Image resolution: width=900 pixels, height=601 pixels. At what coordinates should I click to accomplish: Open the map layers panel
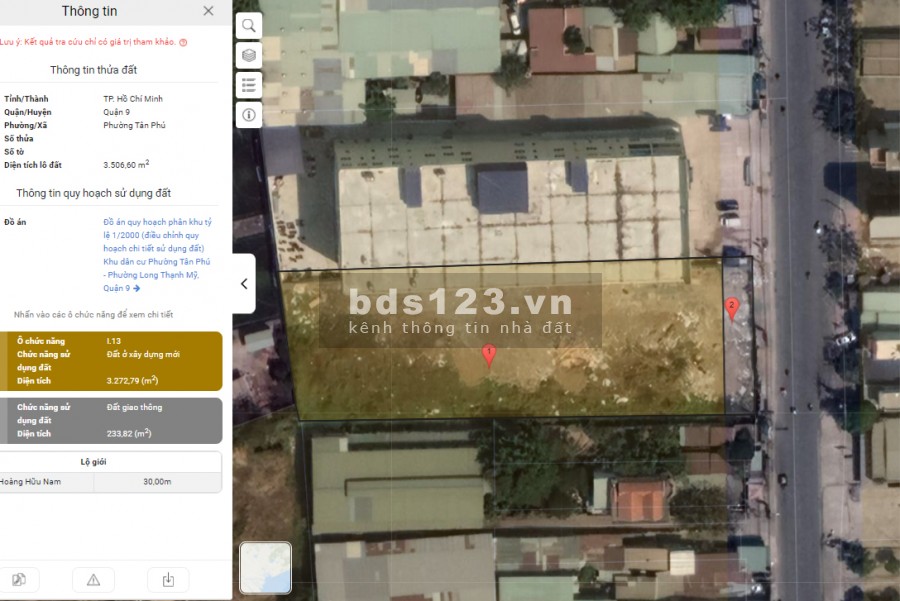pyautogui.click(x=249, y=56)
